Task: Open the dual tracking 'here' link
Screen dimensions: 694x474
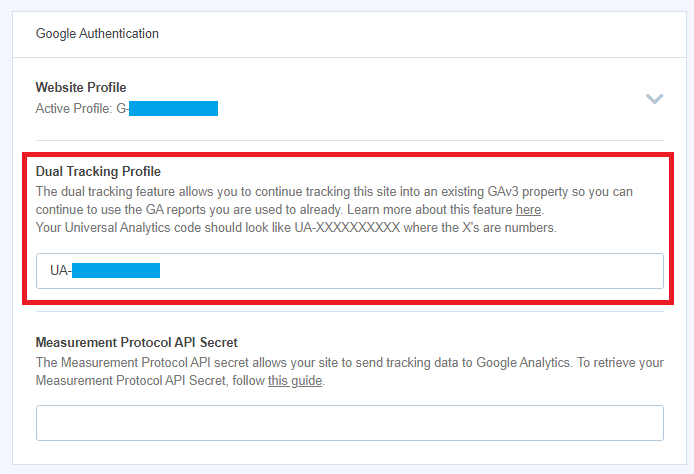Action: [528, 209]
